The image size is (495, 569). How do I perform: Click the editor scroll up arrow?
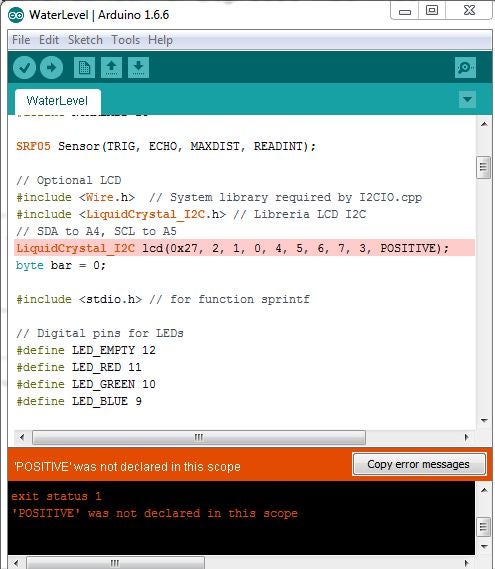[484, 124]
